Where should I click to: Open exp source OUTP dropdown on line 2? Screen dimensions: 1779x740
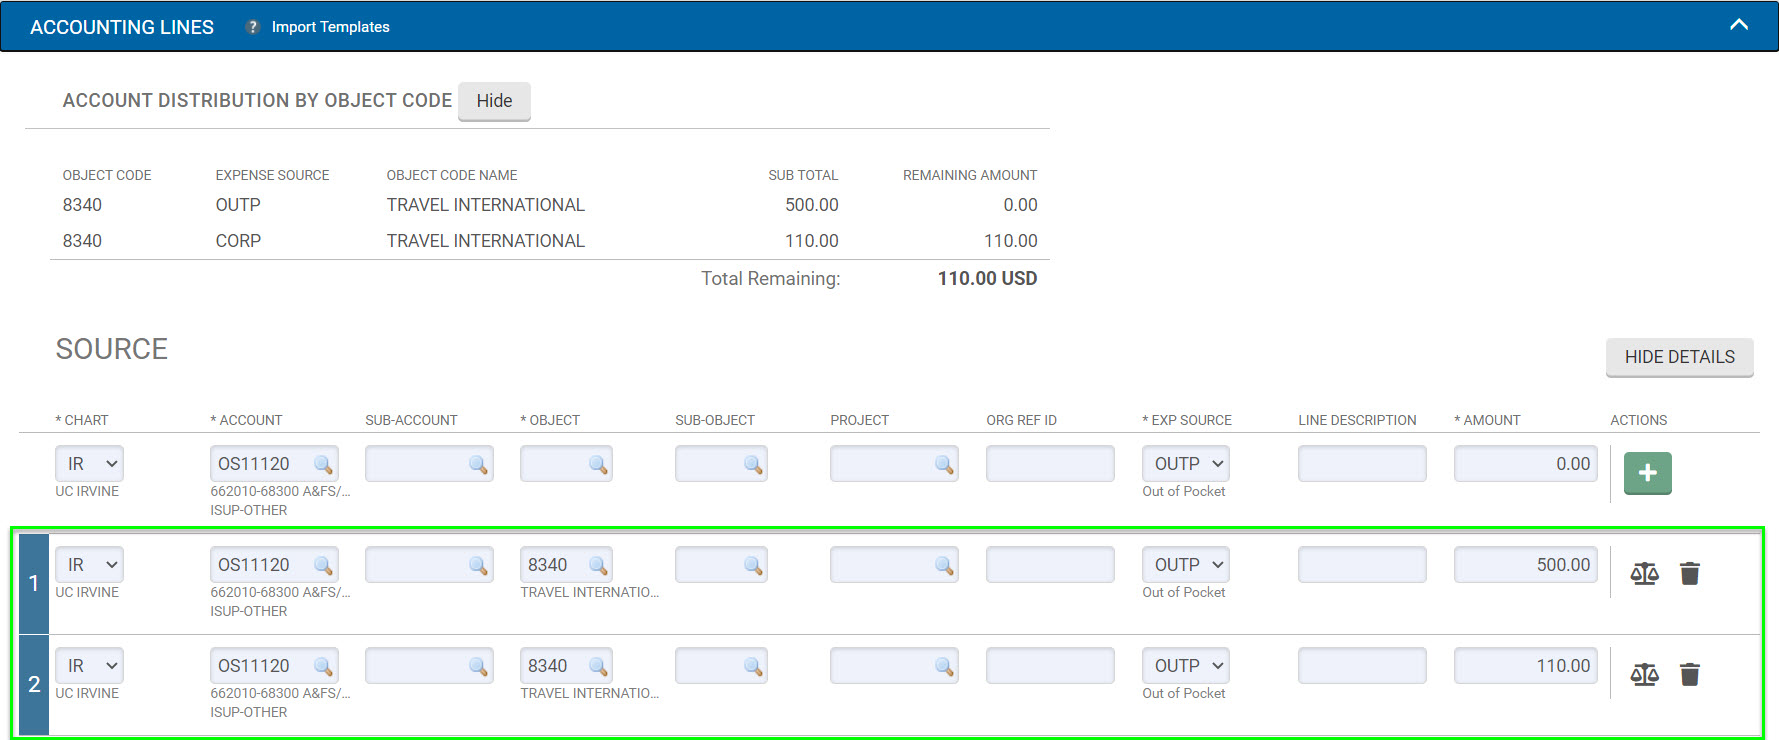click(x=1186, y=666)
